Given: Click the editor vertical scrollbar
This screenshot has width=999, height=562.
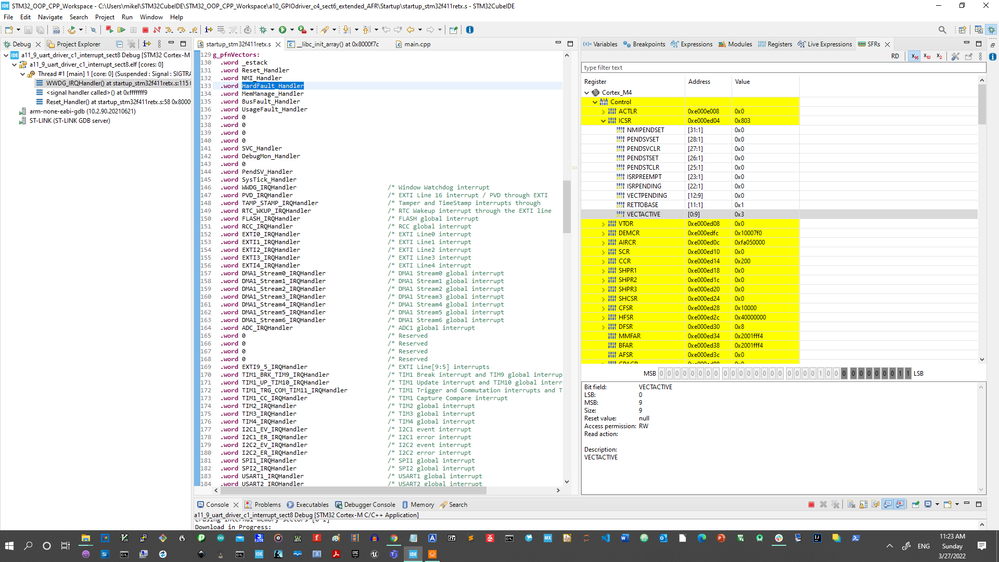Looking at the screenshot, I should pos(566,206).
